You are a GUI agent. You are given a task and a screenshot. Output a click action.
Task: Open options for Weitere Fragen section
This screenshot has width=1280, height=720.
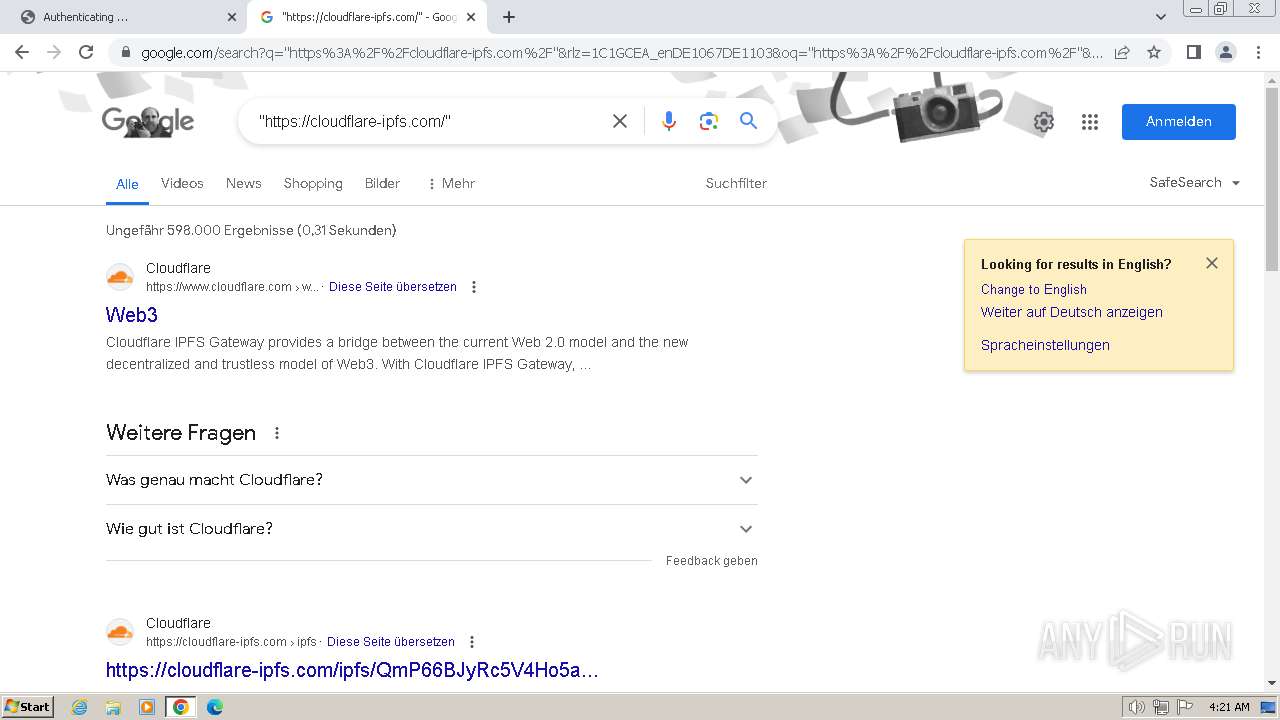277,433
